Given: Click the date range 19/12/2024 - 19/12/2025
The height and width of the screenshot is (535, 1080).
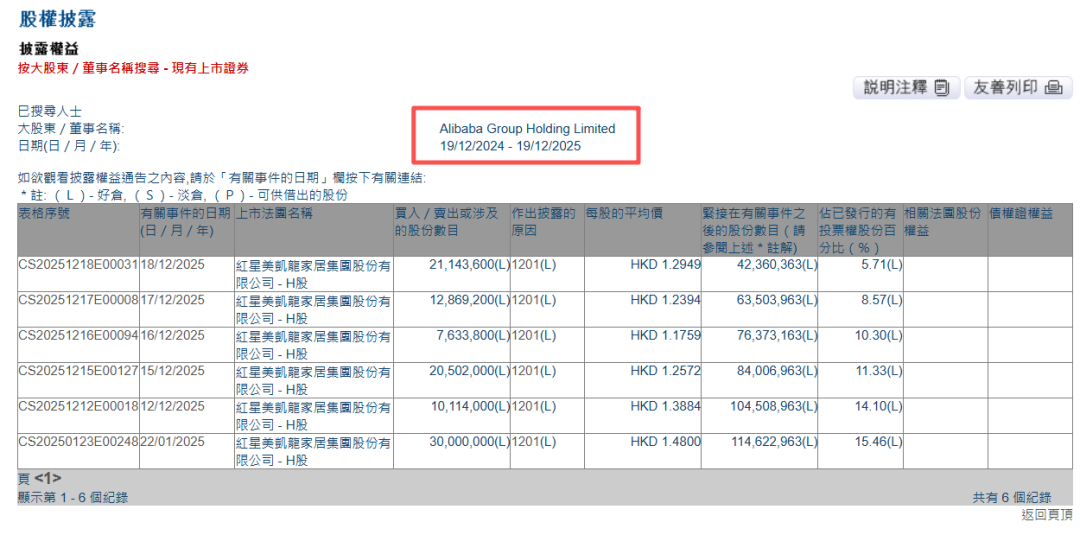Looking at the screenshot, I should tap(510, 146).
